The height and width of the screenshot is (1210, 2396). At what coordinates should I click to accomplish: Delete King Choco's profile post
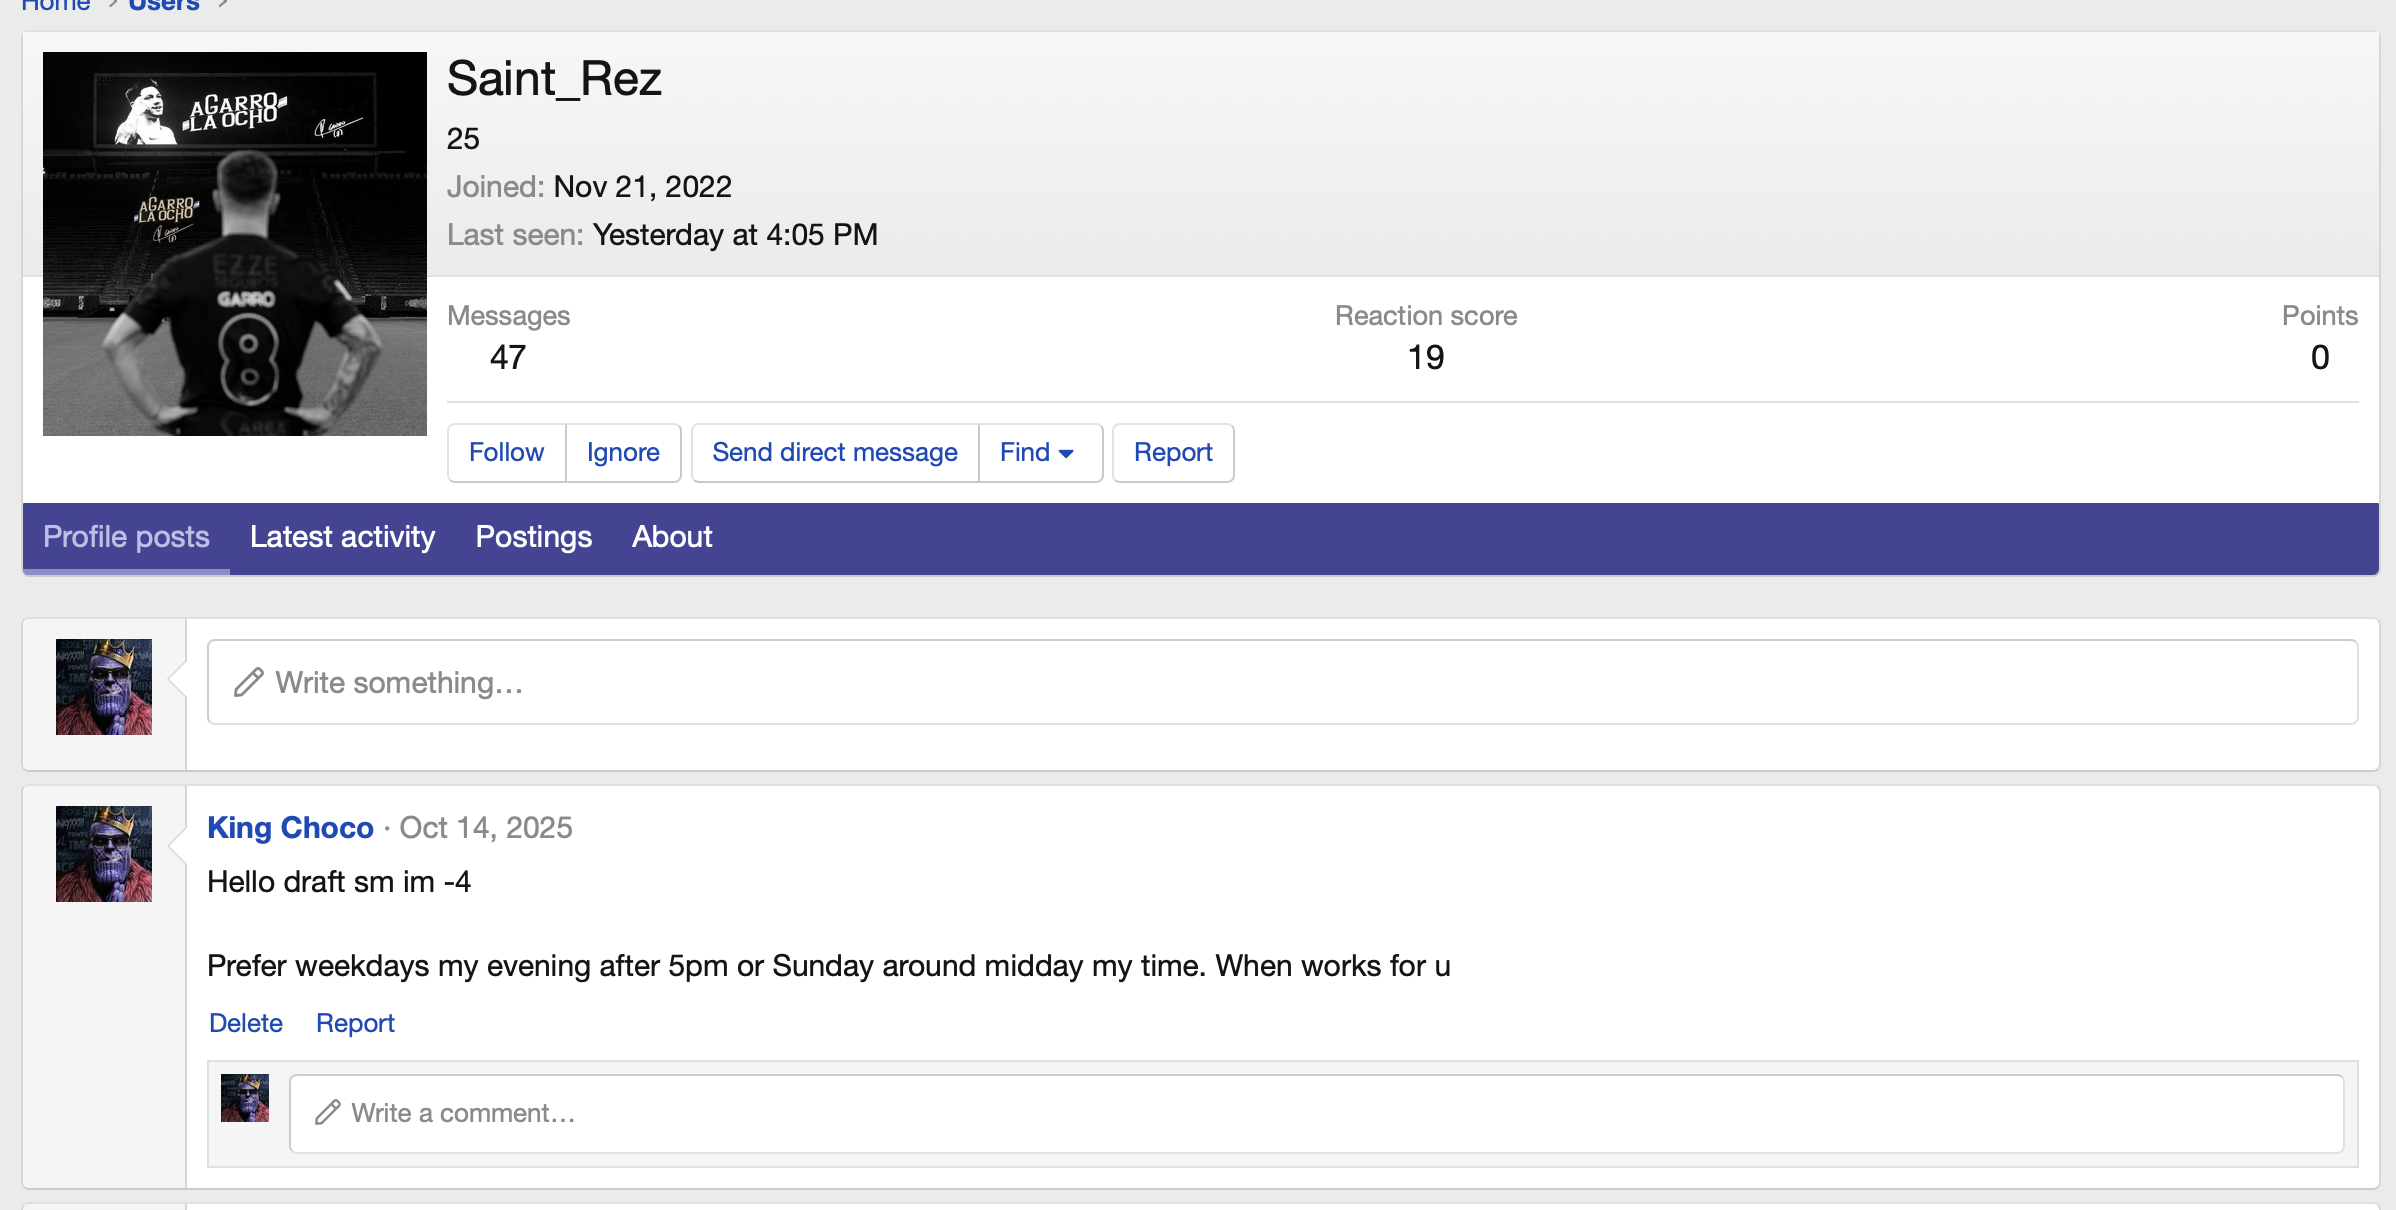point(246,1023)
